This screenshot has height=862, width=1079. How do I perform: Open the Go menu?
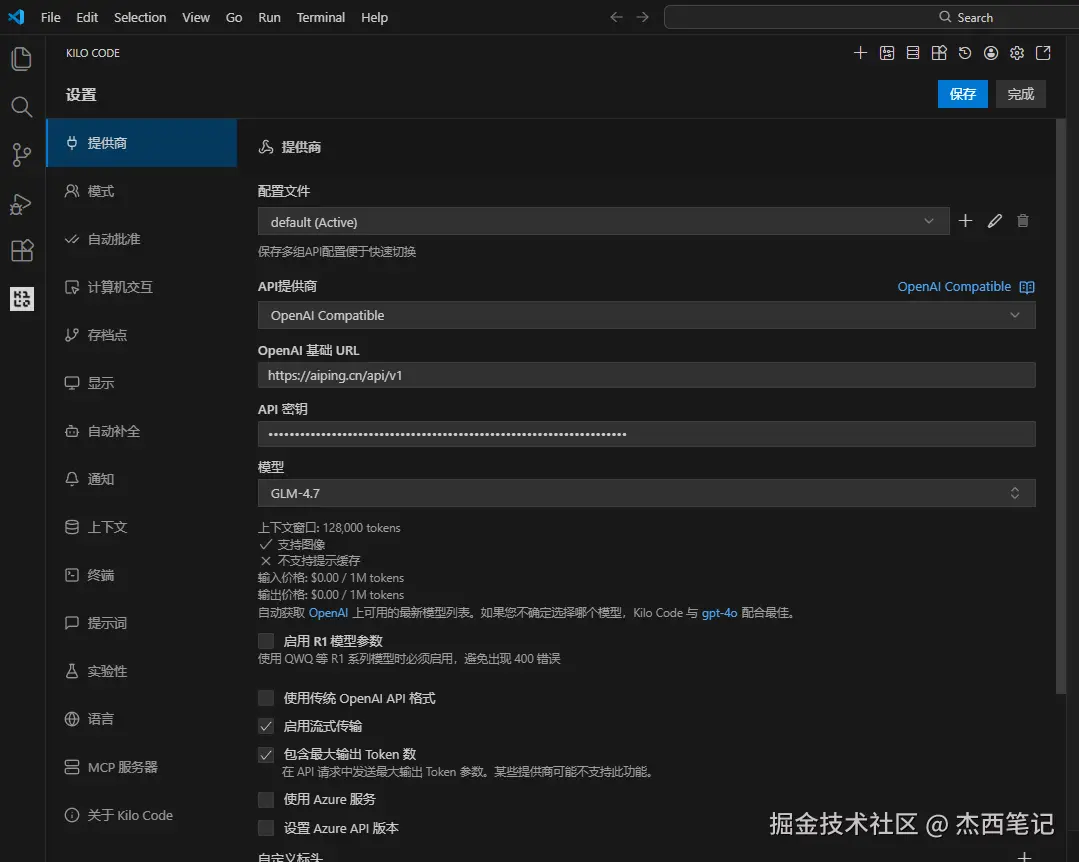pyautogui.click(x=234, y=17)
